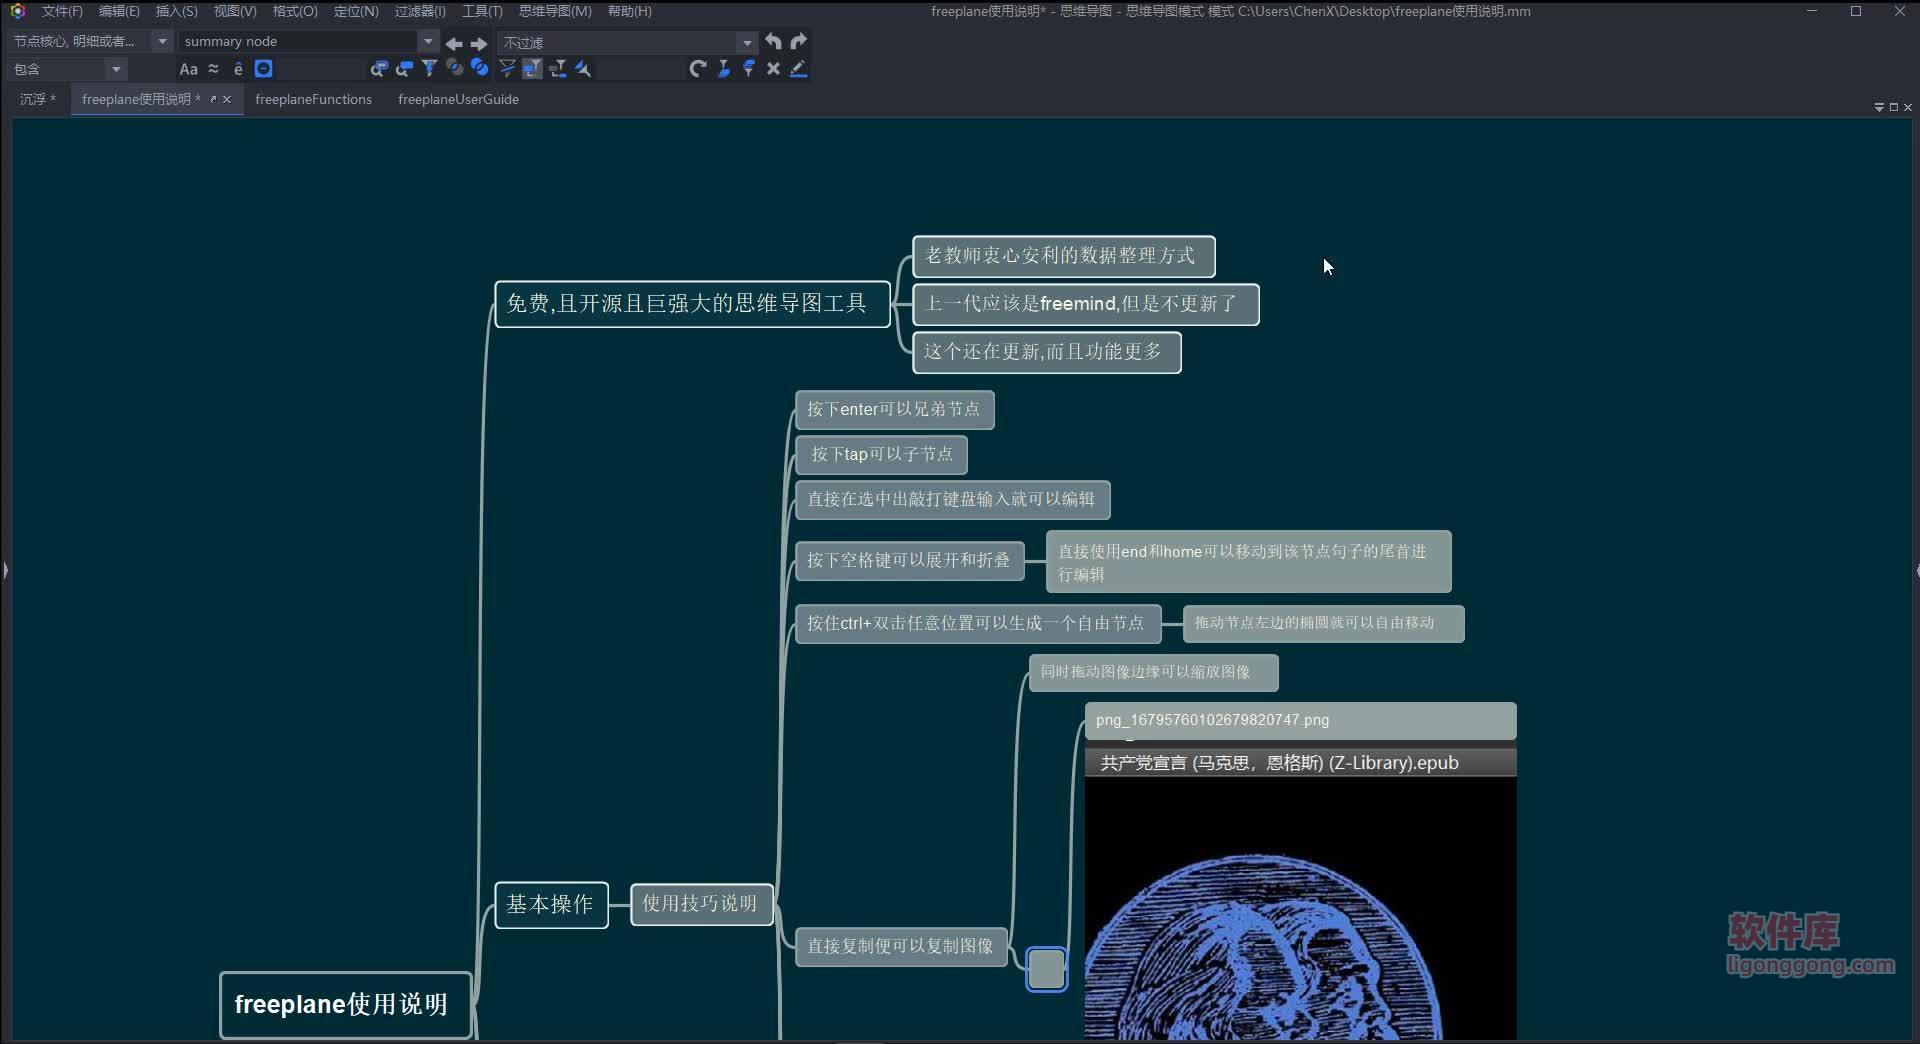Click the Freeplane application logo icon
Viewport: 1920px width, 1044px height.
[x=17, y=11]
